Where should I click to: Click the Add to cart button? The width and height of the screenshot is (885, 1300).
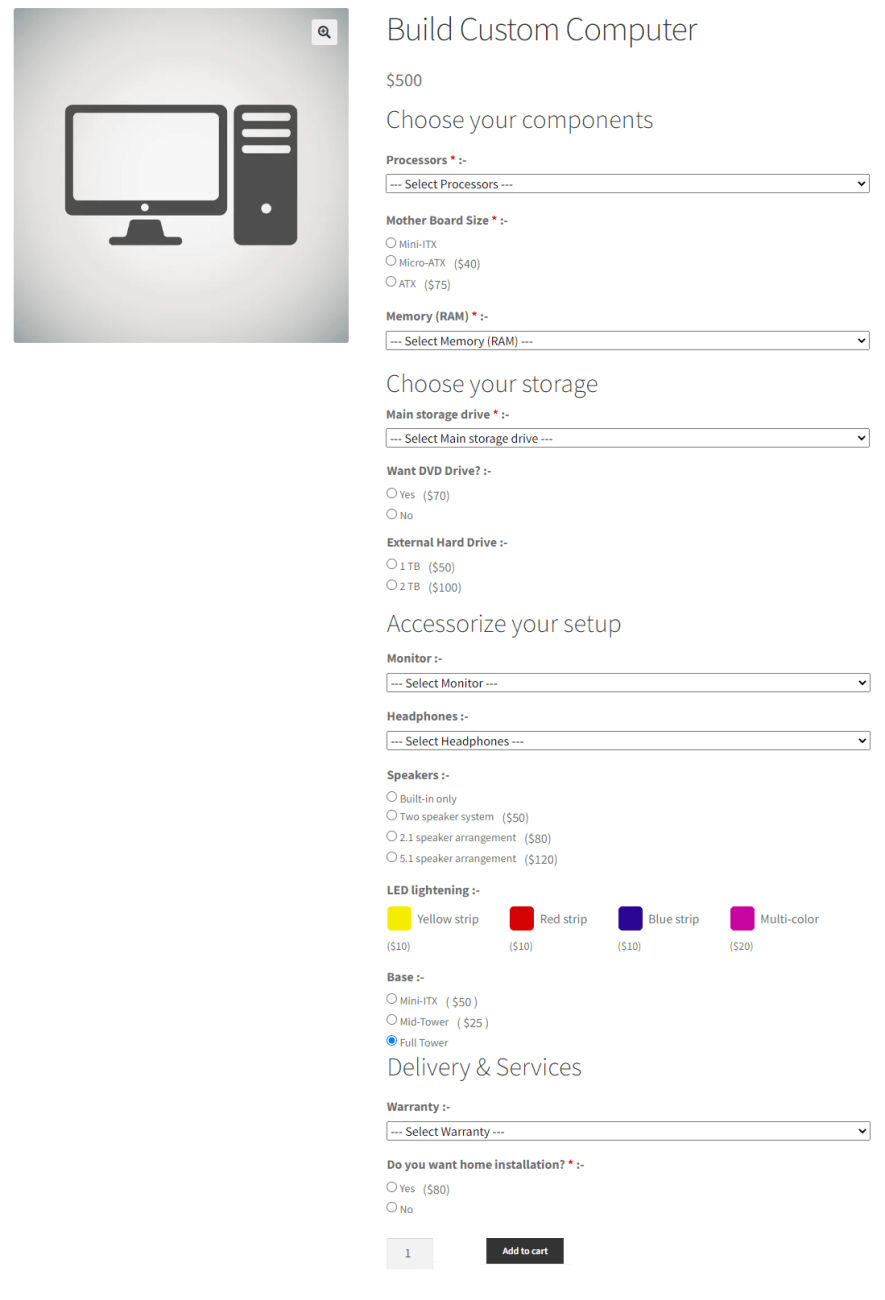[524, 1250]
